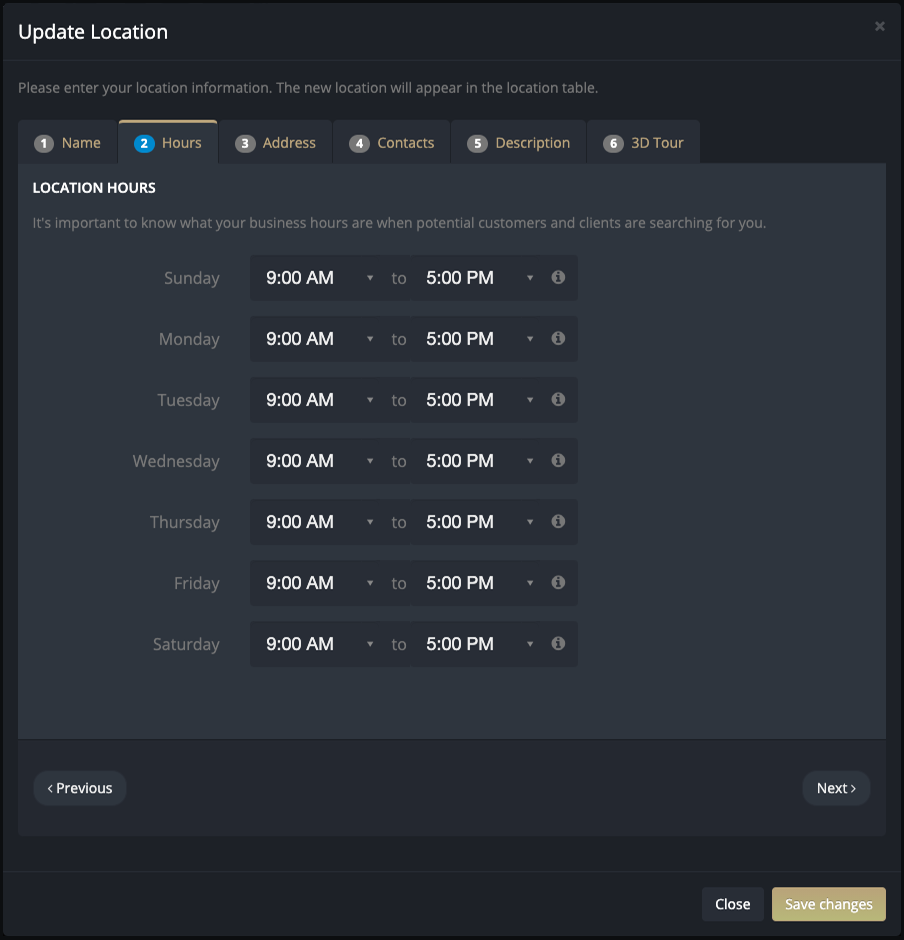Click the info icon for Monday hours
The width and height of the screenshot is (904, 940).
coord(558,339)
